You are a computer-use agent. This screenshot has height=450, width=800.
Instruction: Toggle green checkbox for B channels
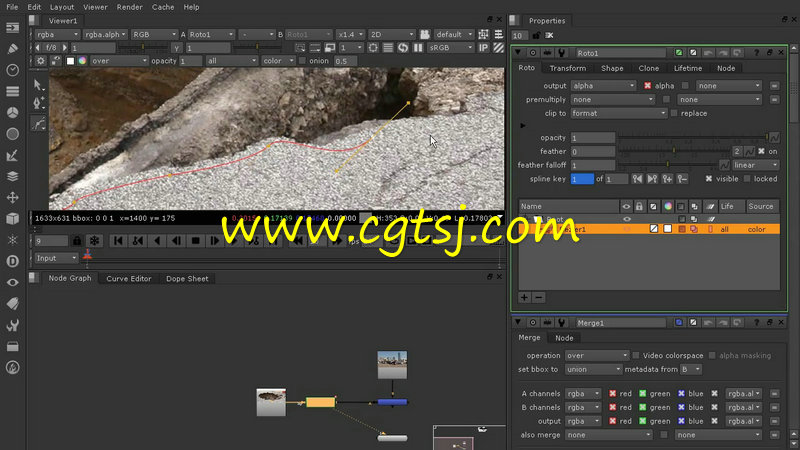pyautogui.click(x=642, y=408)
